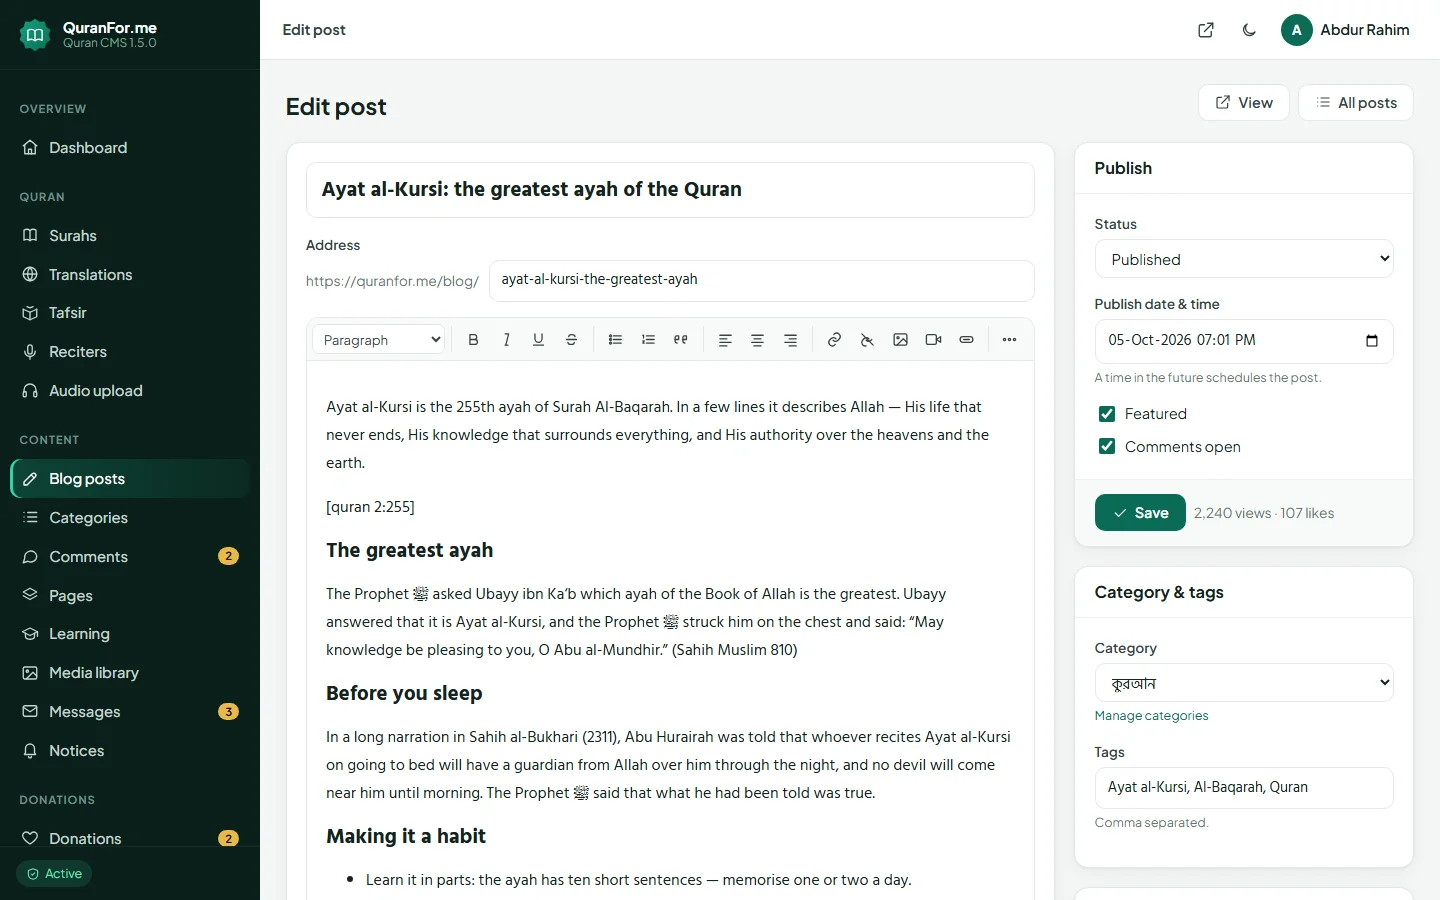Open Comments in sidebar
This screenshot has height=900, width=1440.
pyautogui.click(x=130, y=557)
